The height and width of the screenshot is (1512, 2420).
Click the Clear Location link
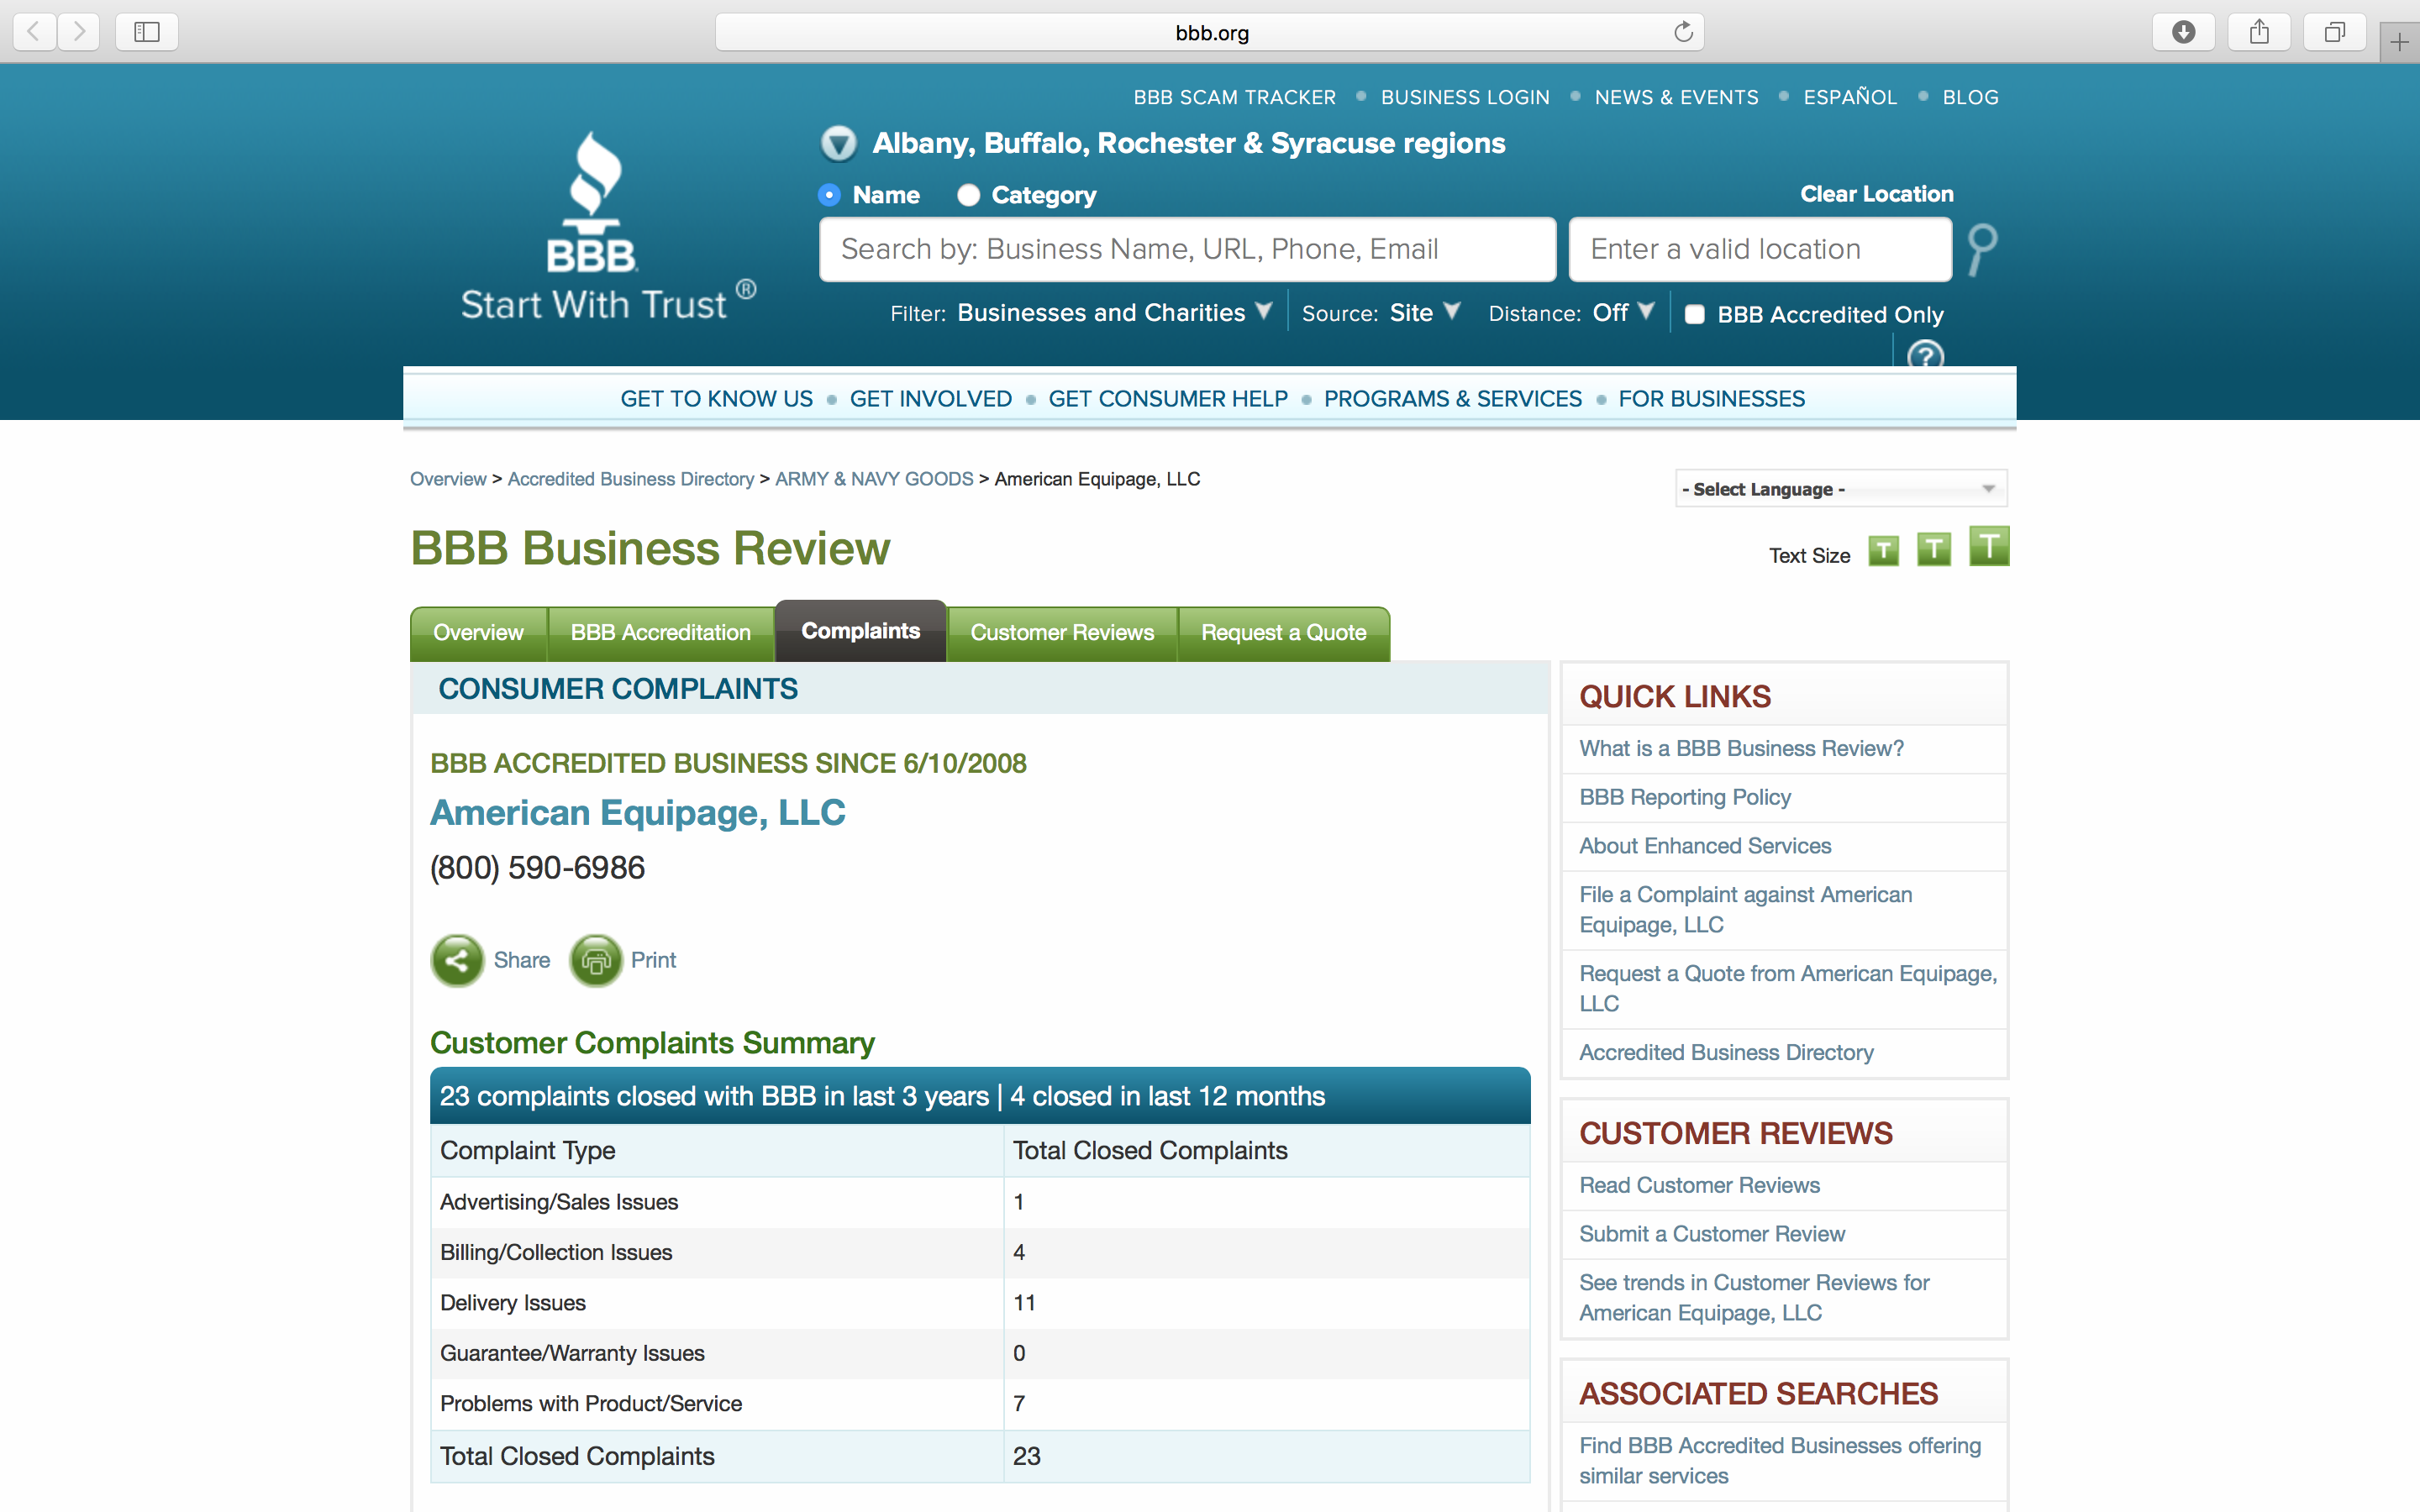pos(1876,194)
